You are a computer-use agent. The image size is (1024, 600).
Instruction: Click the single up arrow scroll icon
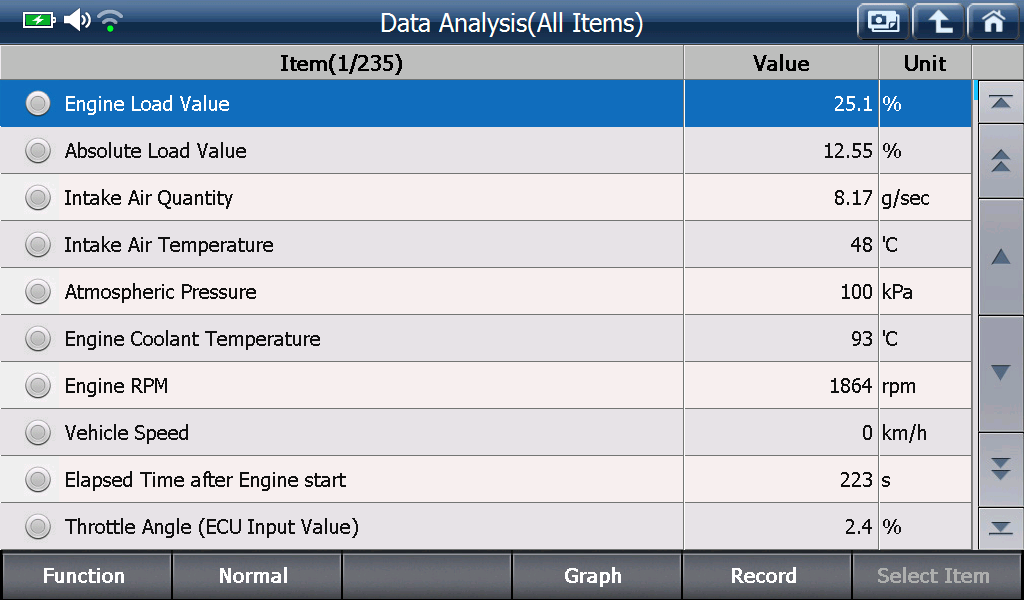(x=1000, y=257)
